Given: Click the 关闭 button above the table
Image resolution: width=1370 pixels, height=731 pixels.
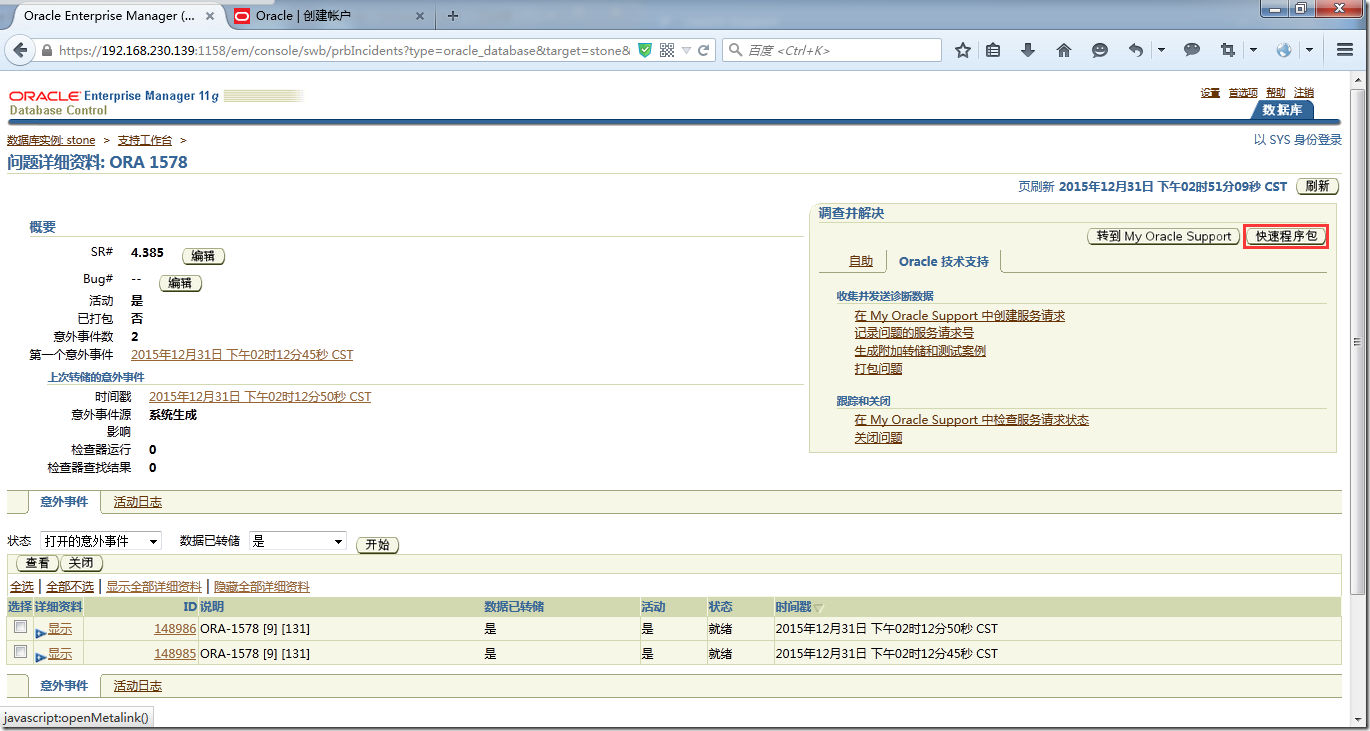Looking at the screenshot, I should pyautogui.click(x=81, y=563).
